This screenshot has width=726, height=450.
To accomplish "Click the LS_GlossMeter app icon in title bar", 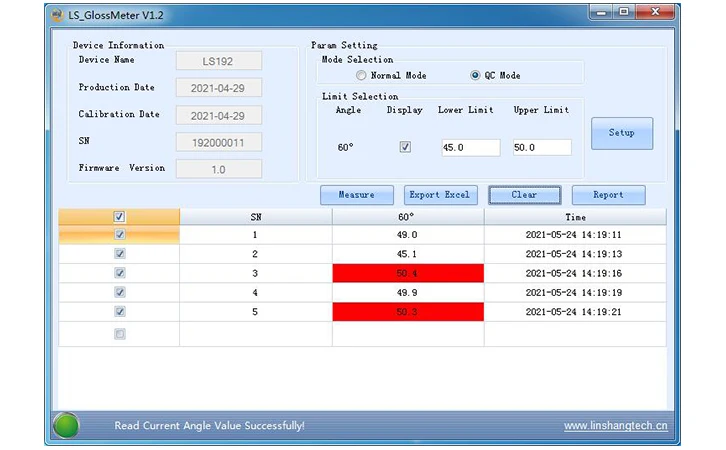I will (57, 15).
